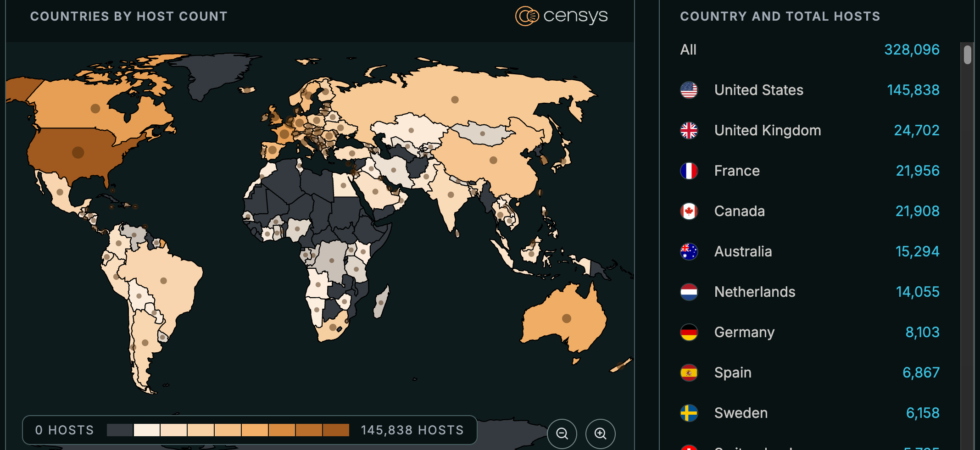Click the Canada flag icon

(x=689, y=211)
